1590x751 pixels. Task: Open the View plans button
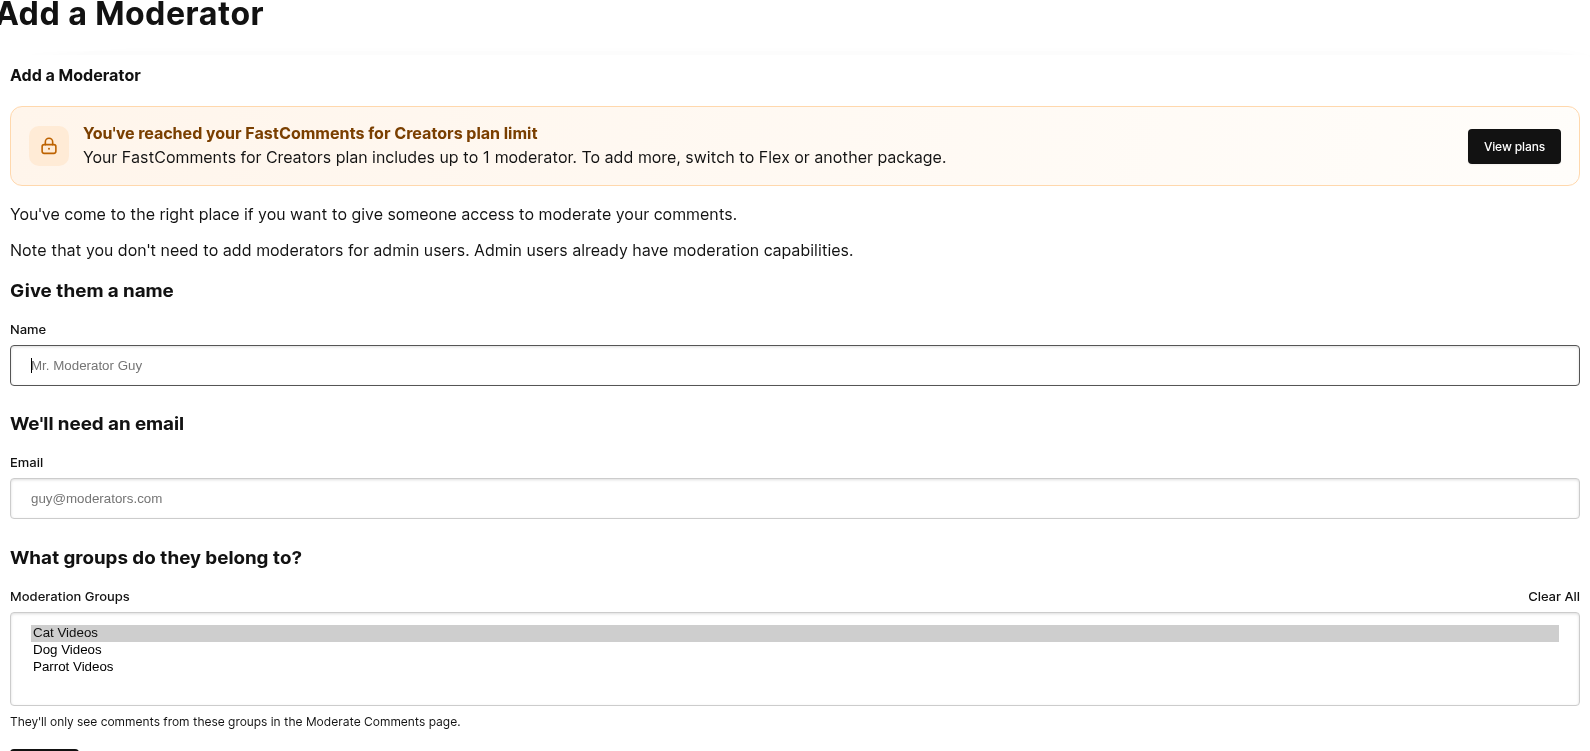[x=1514, y=146]
